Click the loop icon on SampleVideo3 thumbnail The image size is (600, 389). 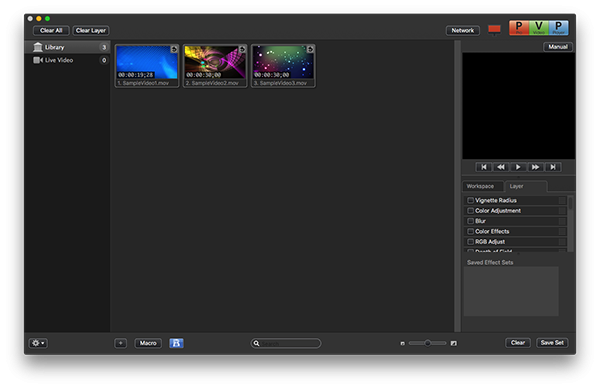[x=310, y=49]
